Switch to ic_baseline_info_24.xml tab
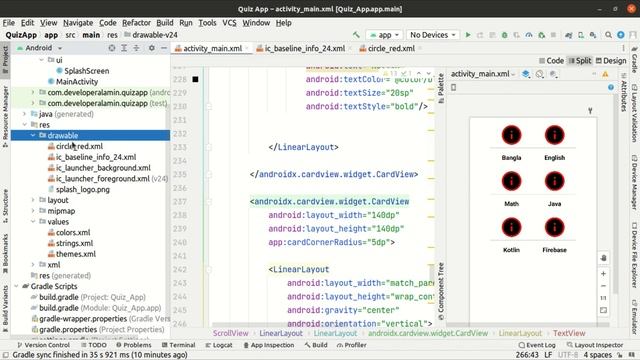This screenshot has height=360, width=640. (x=300, y=49)
